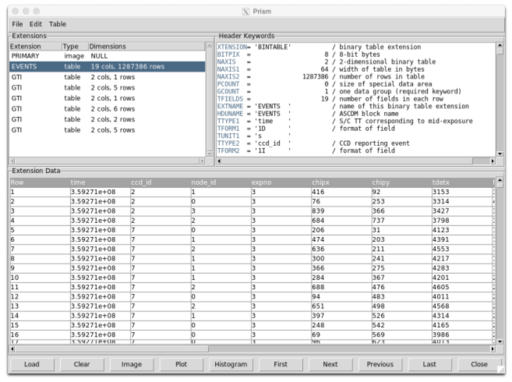512x382 pixels.
Task: Click chipx cell 651 in row 13
Action: tap(341, 306)
